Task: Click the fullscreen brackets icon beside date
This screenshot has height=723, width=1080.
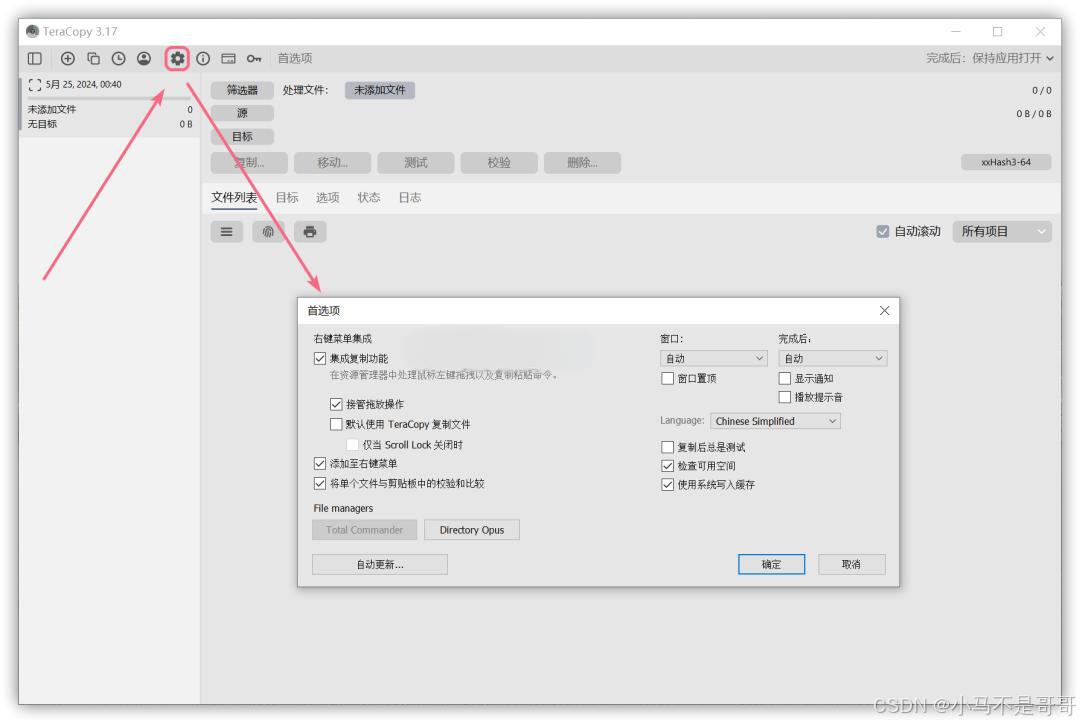Action: click(35, 85)
